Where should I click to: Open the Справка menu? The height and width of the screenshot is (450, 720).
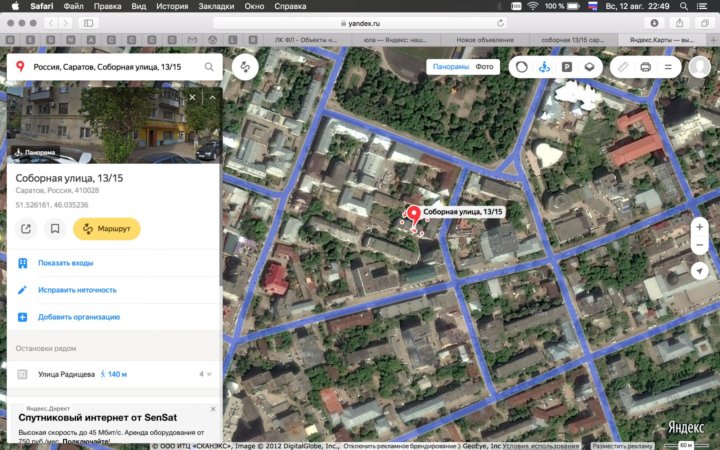click(x=290, y=6)
